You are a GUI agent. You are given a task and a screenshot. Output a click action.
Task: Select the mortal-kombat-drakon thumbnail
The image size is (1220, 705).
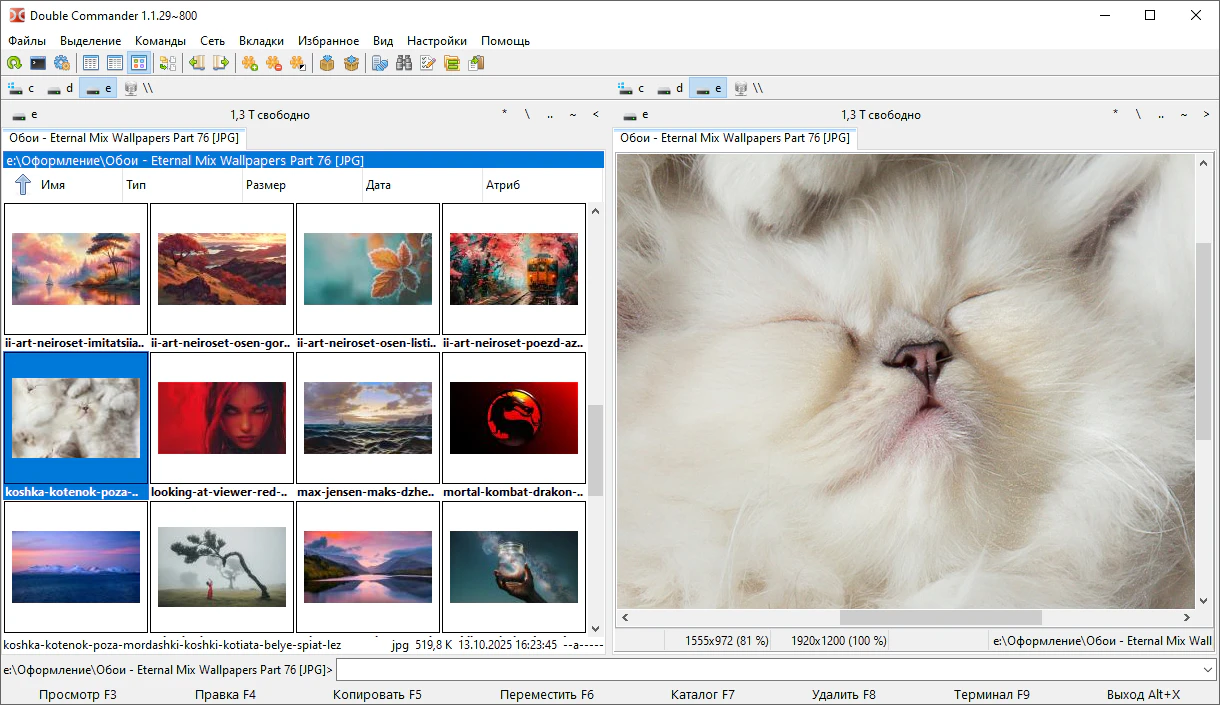click(x=514, y=418)
